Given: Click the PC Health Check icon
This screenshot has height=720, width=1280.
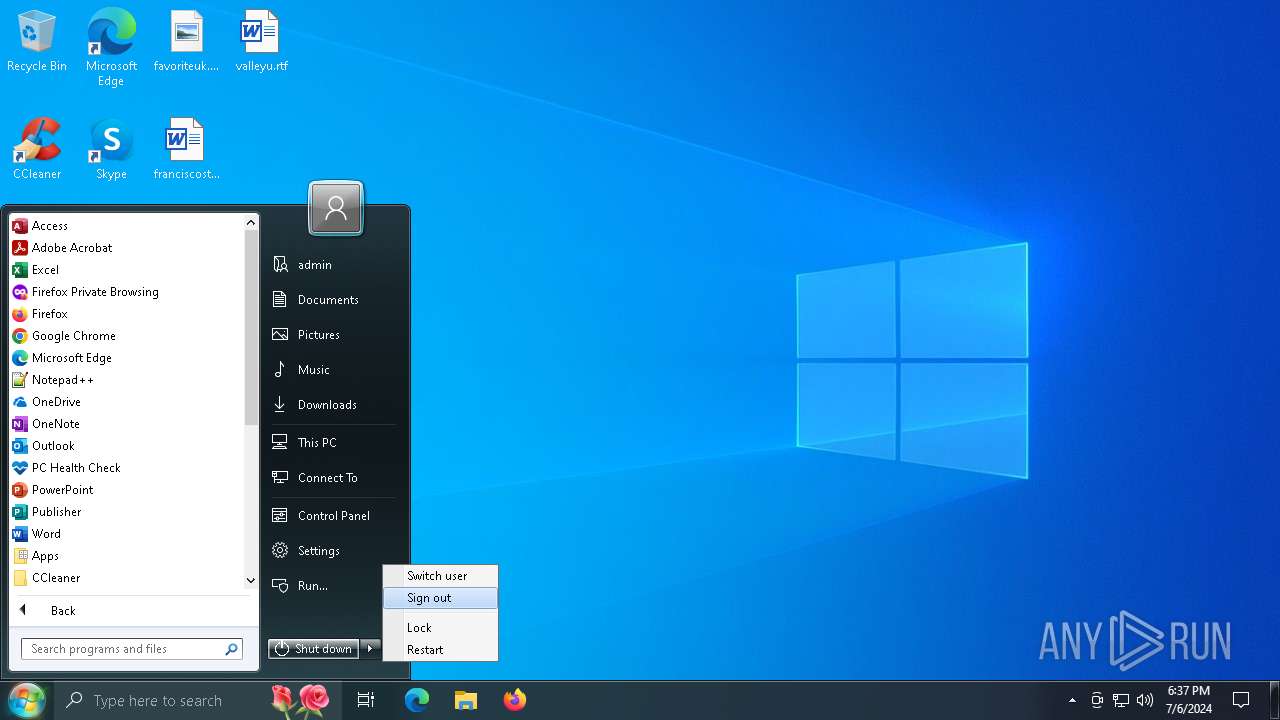Looking at the screenshot, I should point(20,468).
